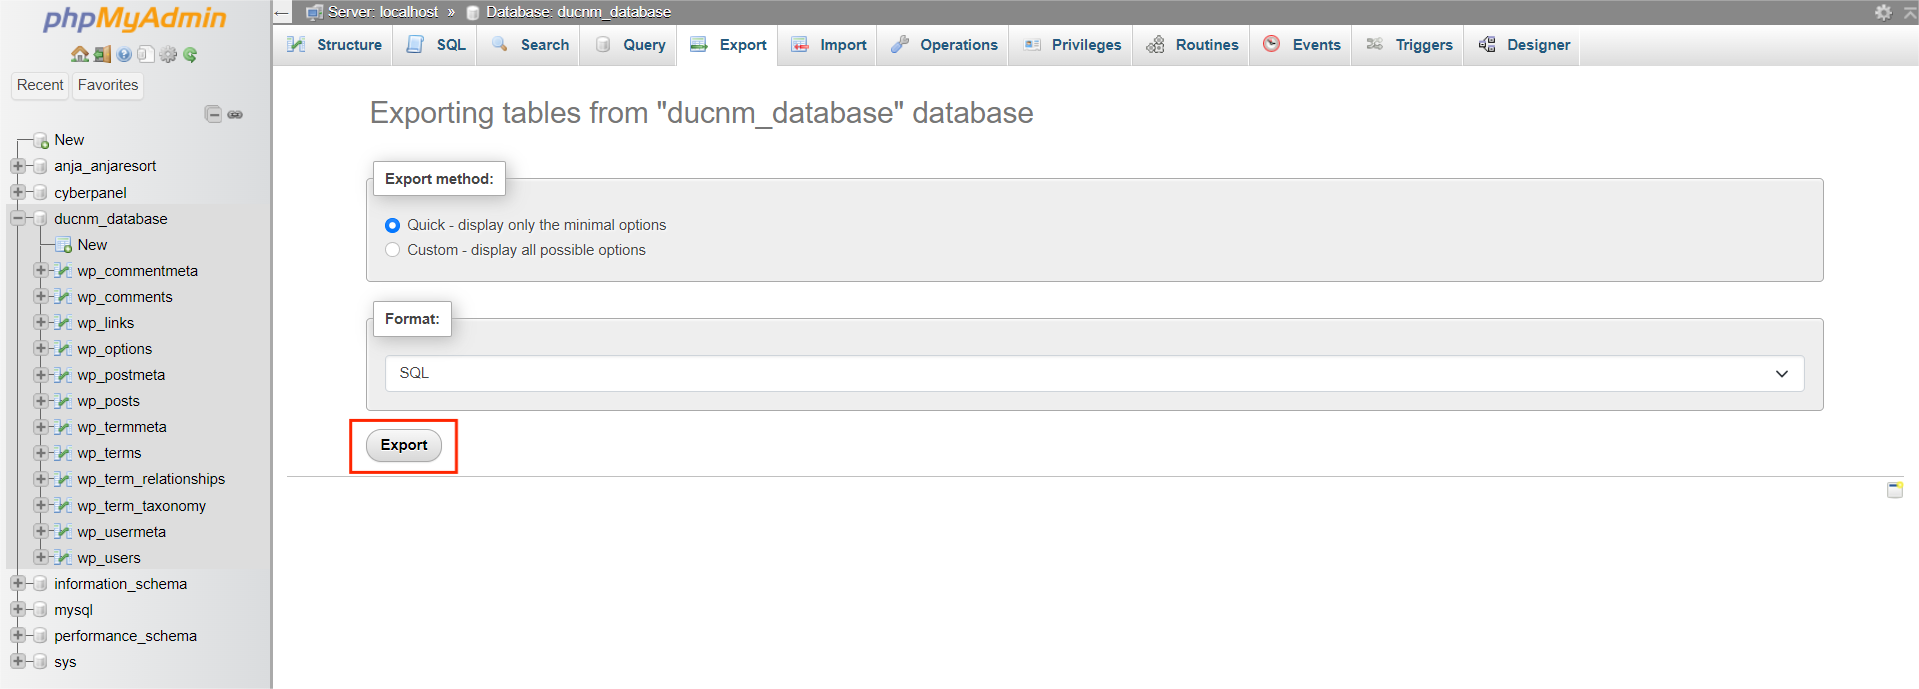This screenshot has height=689, width=1919.
Task: Reload the navigation panel with green arrow
Action: (x=190, y=54)
